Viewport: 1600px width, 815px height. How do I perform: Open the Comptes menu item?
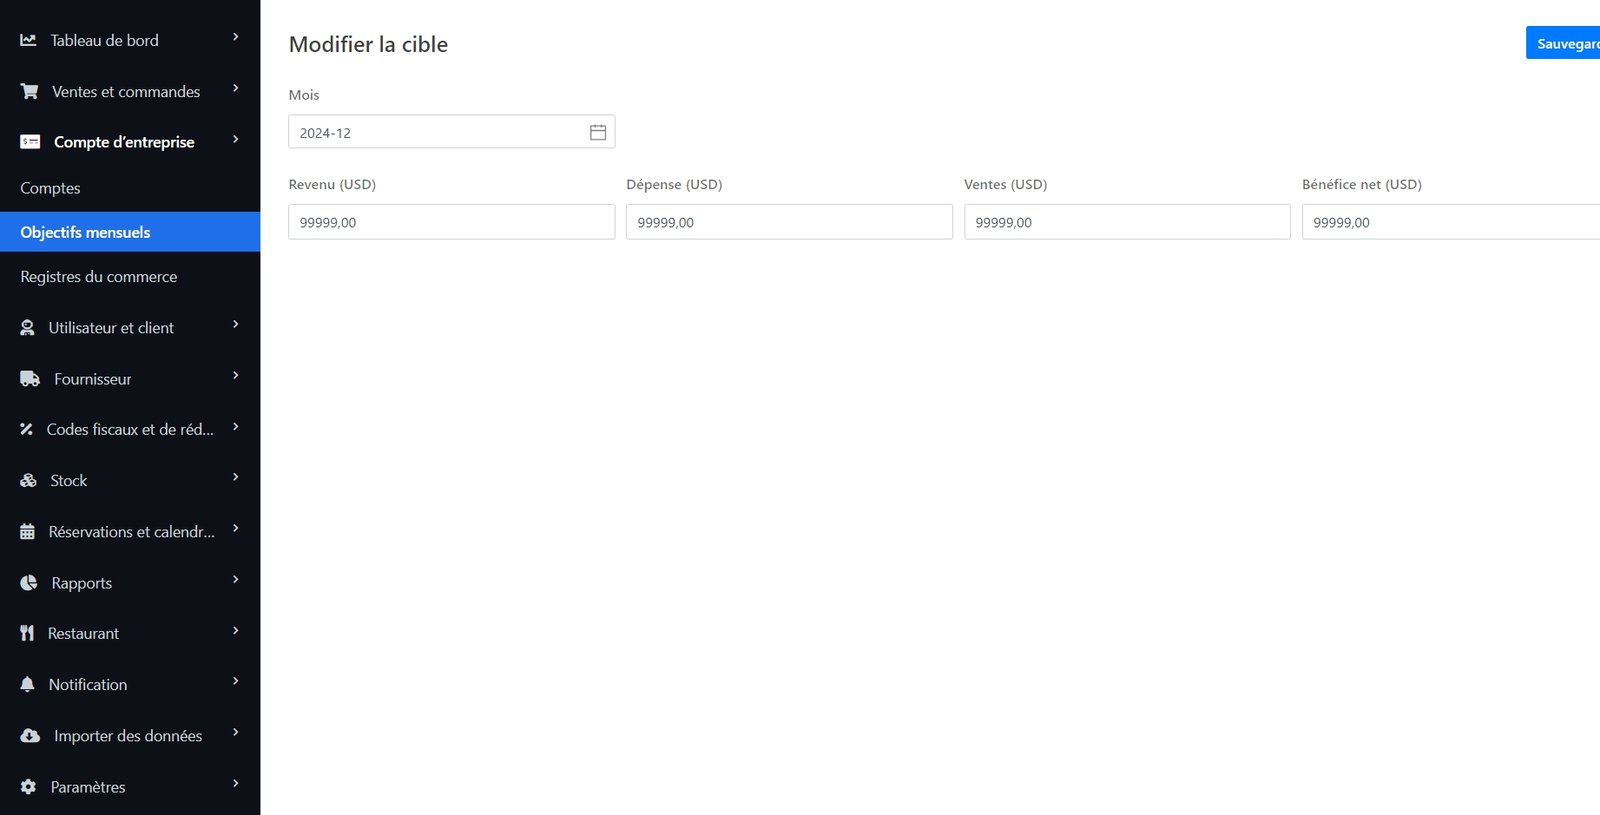(x=50, y=188)
